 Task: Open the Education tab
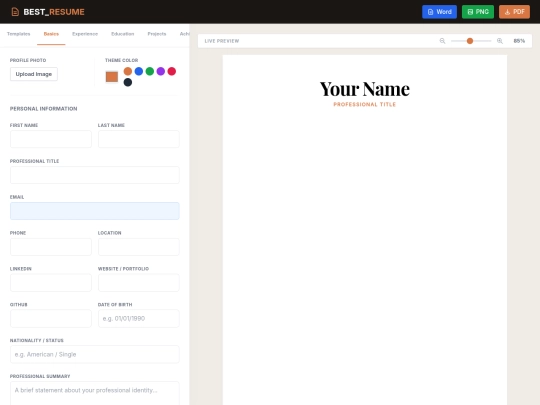123,34
